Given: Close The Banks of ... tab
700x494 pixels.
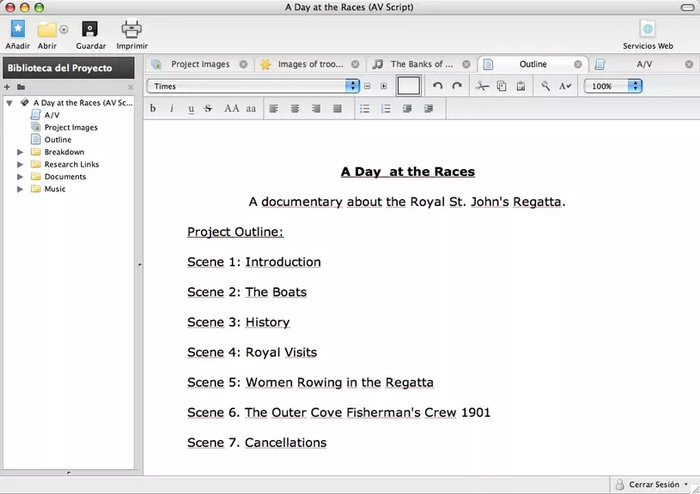Looking at the screenshot, I should (466, 64).
